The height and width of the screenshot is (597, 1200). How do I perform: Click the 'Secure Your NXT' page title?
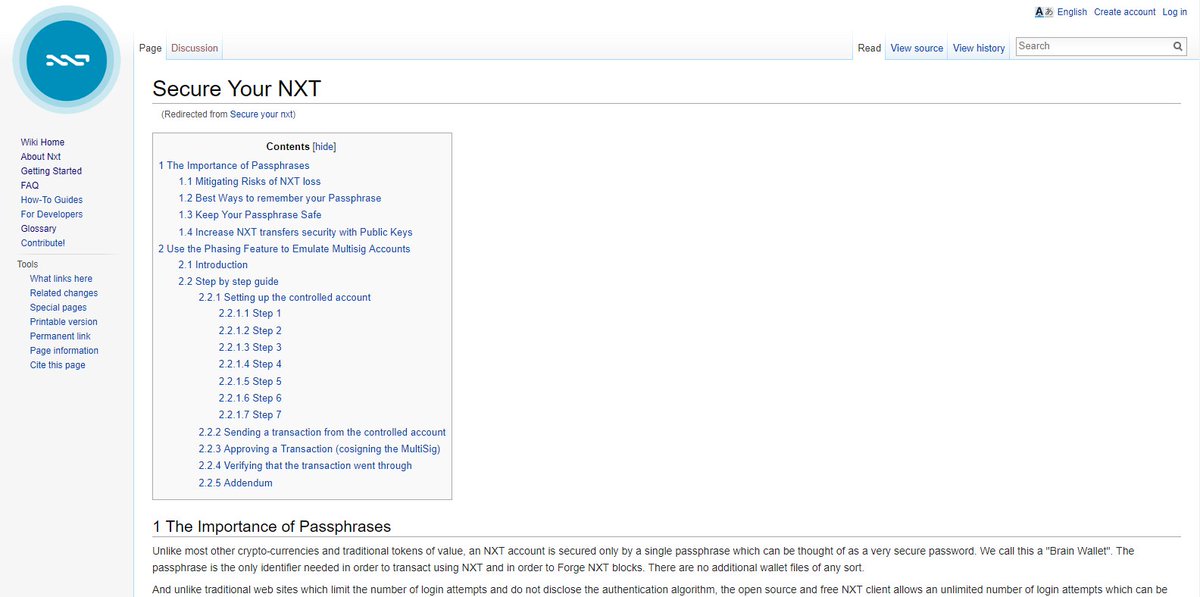pos(237,88)
